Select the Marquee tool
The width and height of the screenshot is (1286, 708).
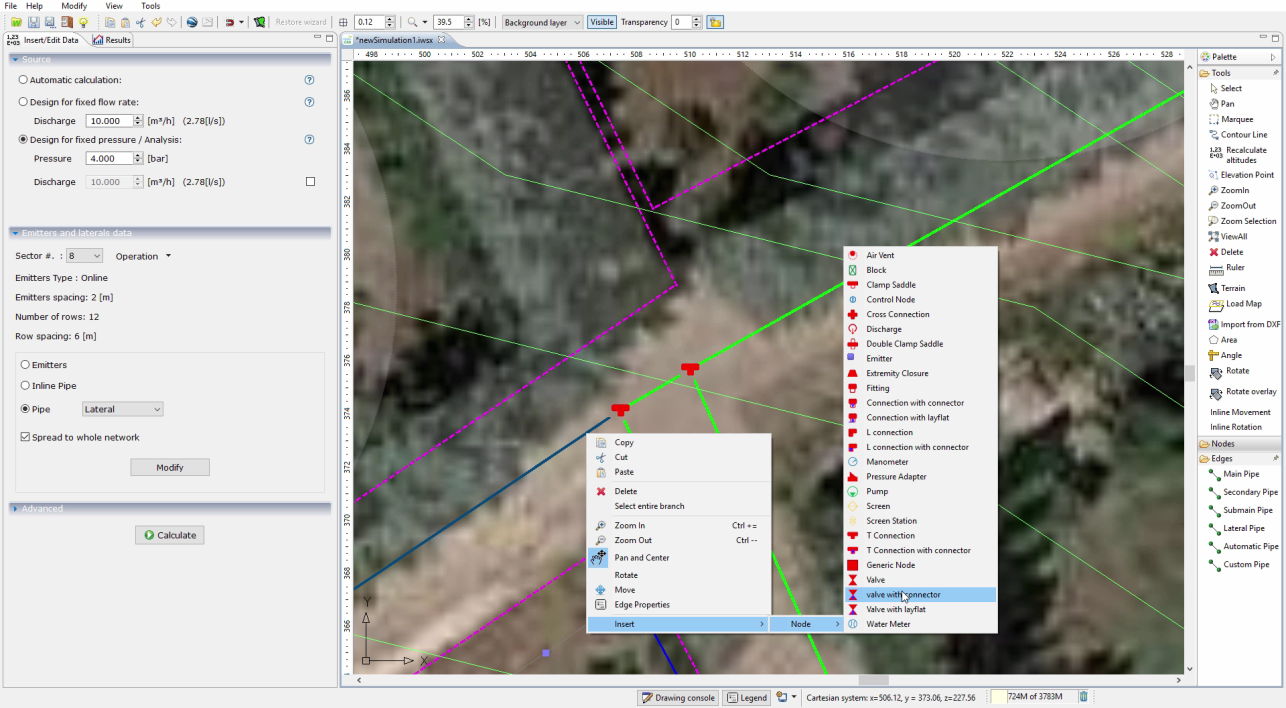pos(1236,119)
